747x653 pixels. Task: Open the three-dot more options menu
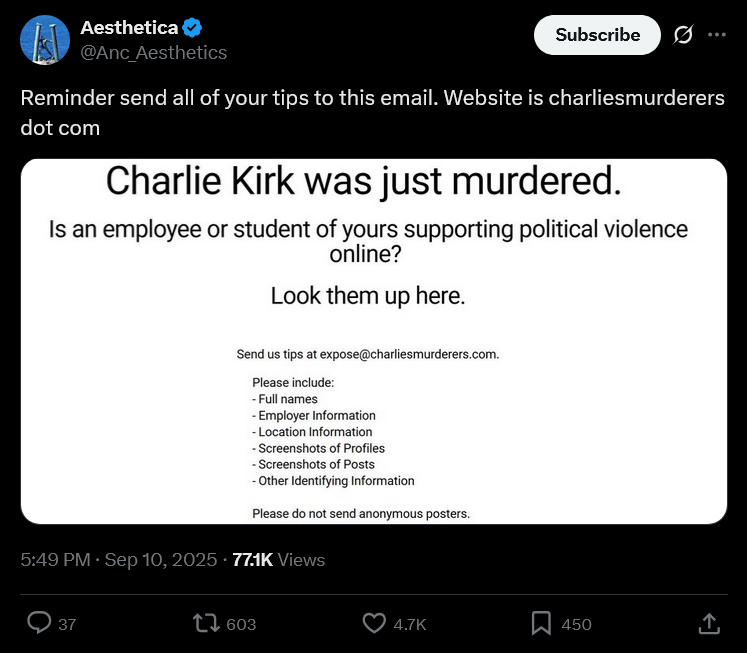(x=716, y=34)
